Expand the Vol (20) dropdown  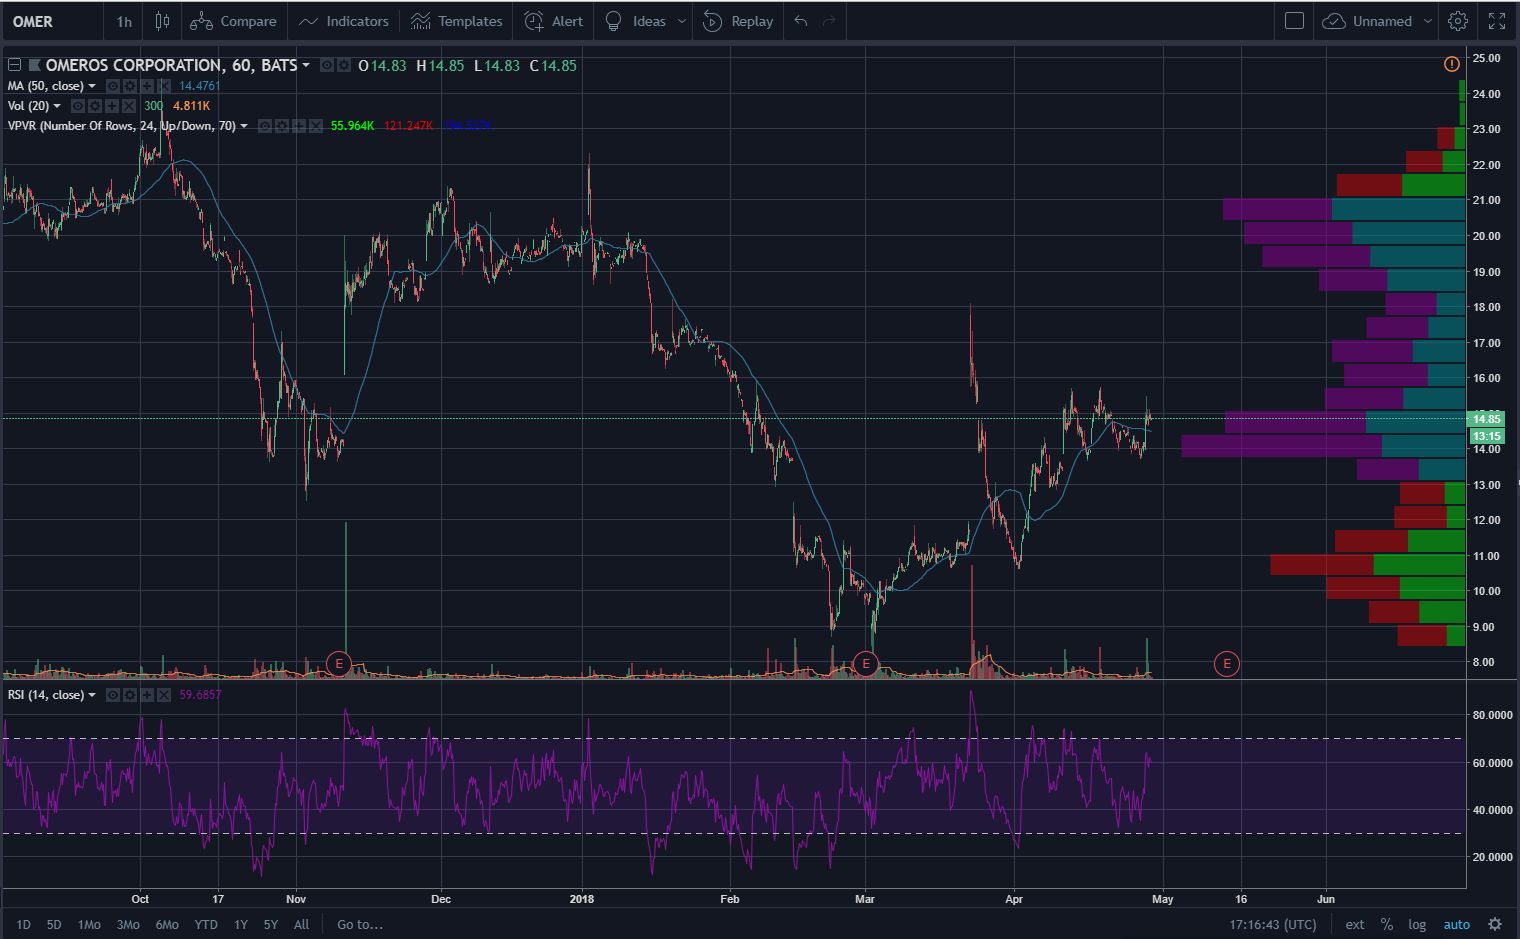pyautogui.click(x=57, y=106)
